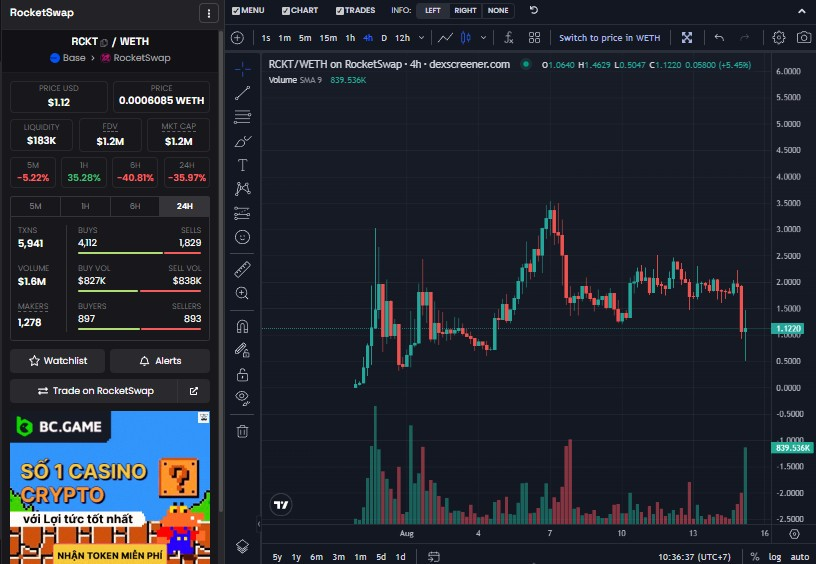
Task: Open the Fibonacci retracement tool
Action: 243,117
